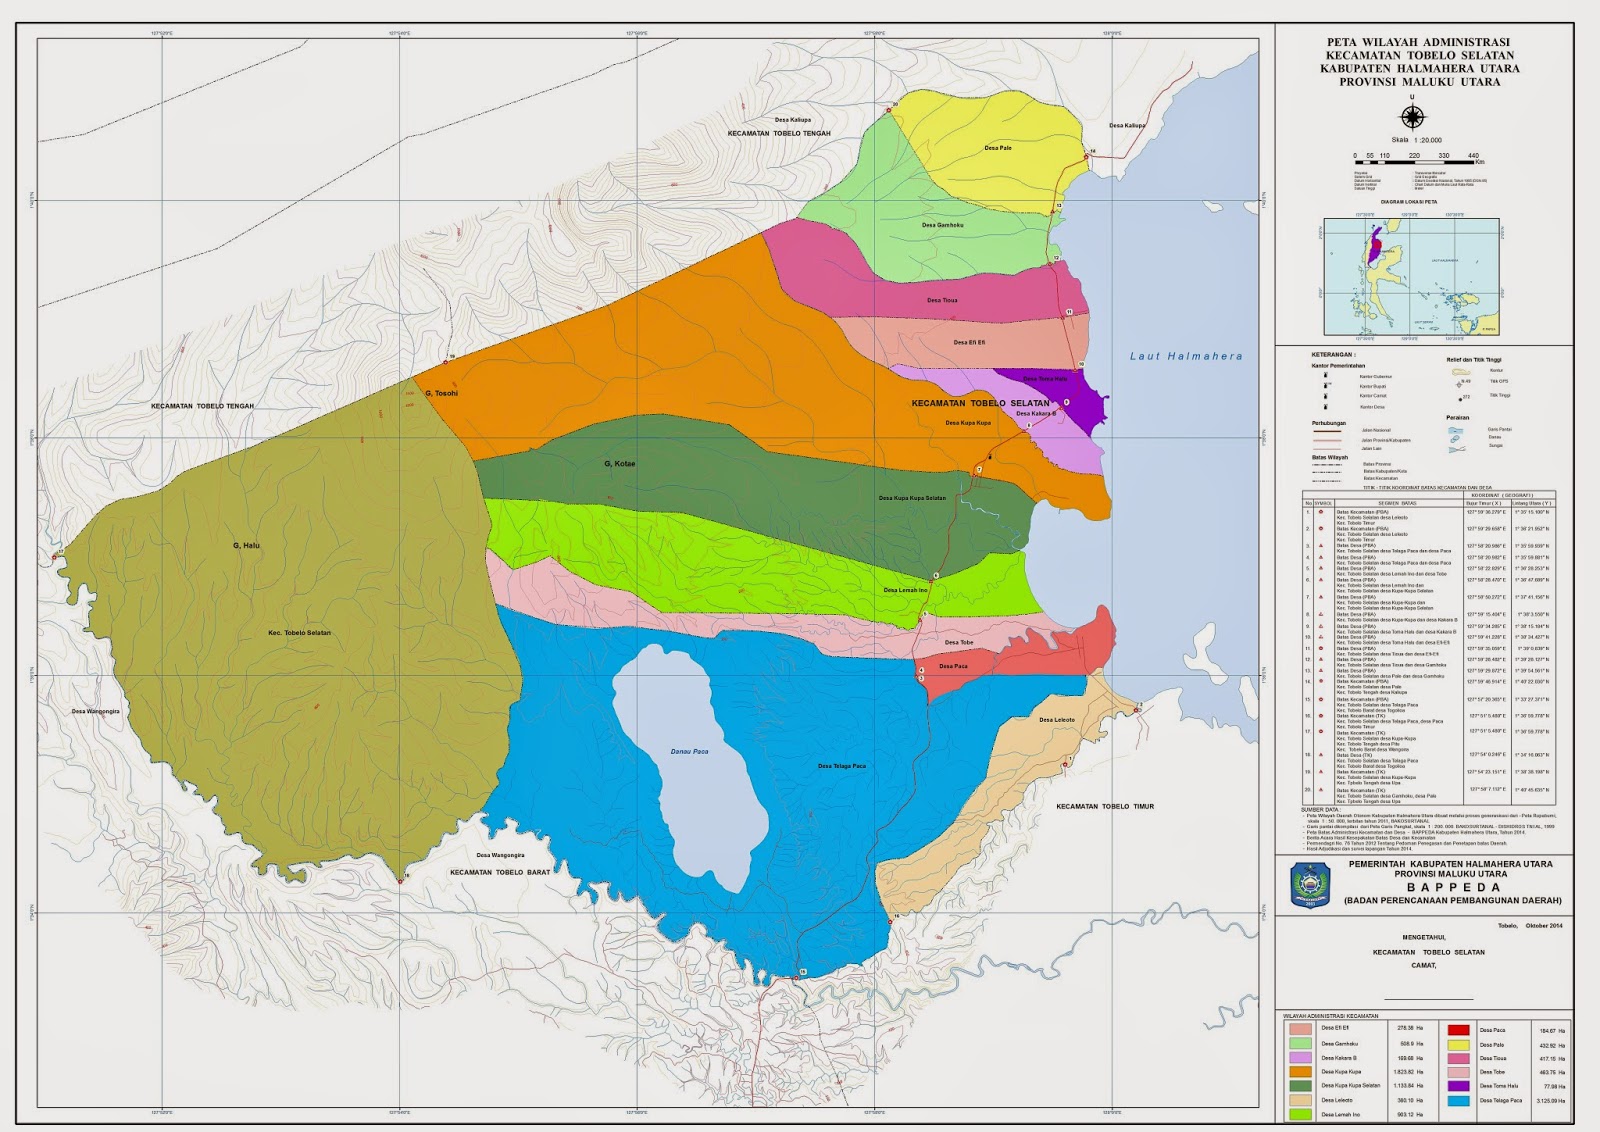Image resolution: width=1600 pixels, height=1132 pixels.
Task: Click the Kontur relief symbol in legend
Action: coord(1461,371)
